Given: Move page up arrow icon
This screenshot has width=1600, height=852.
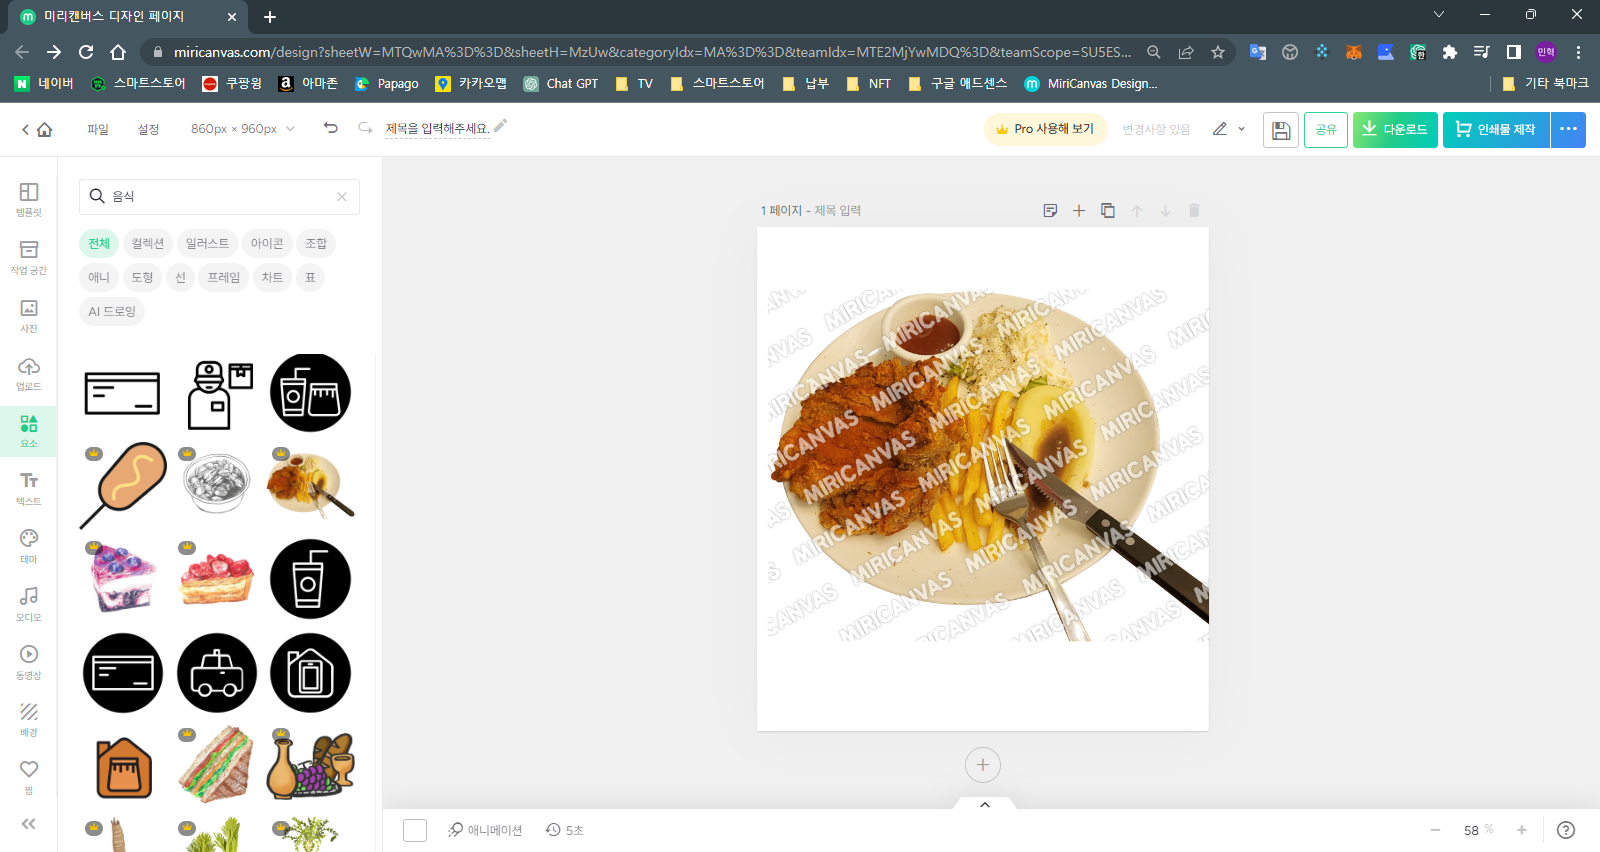Looking at the screenshot, I should point(1137,210).
